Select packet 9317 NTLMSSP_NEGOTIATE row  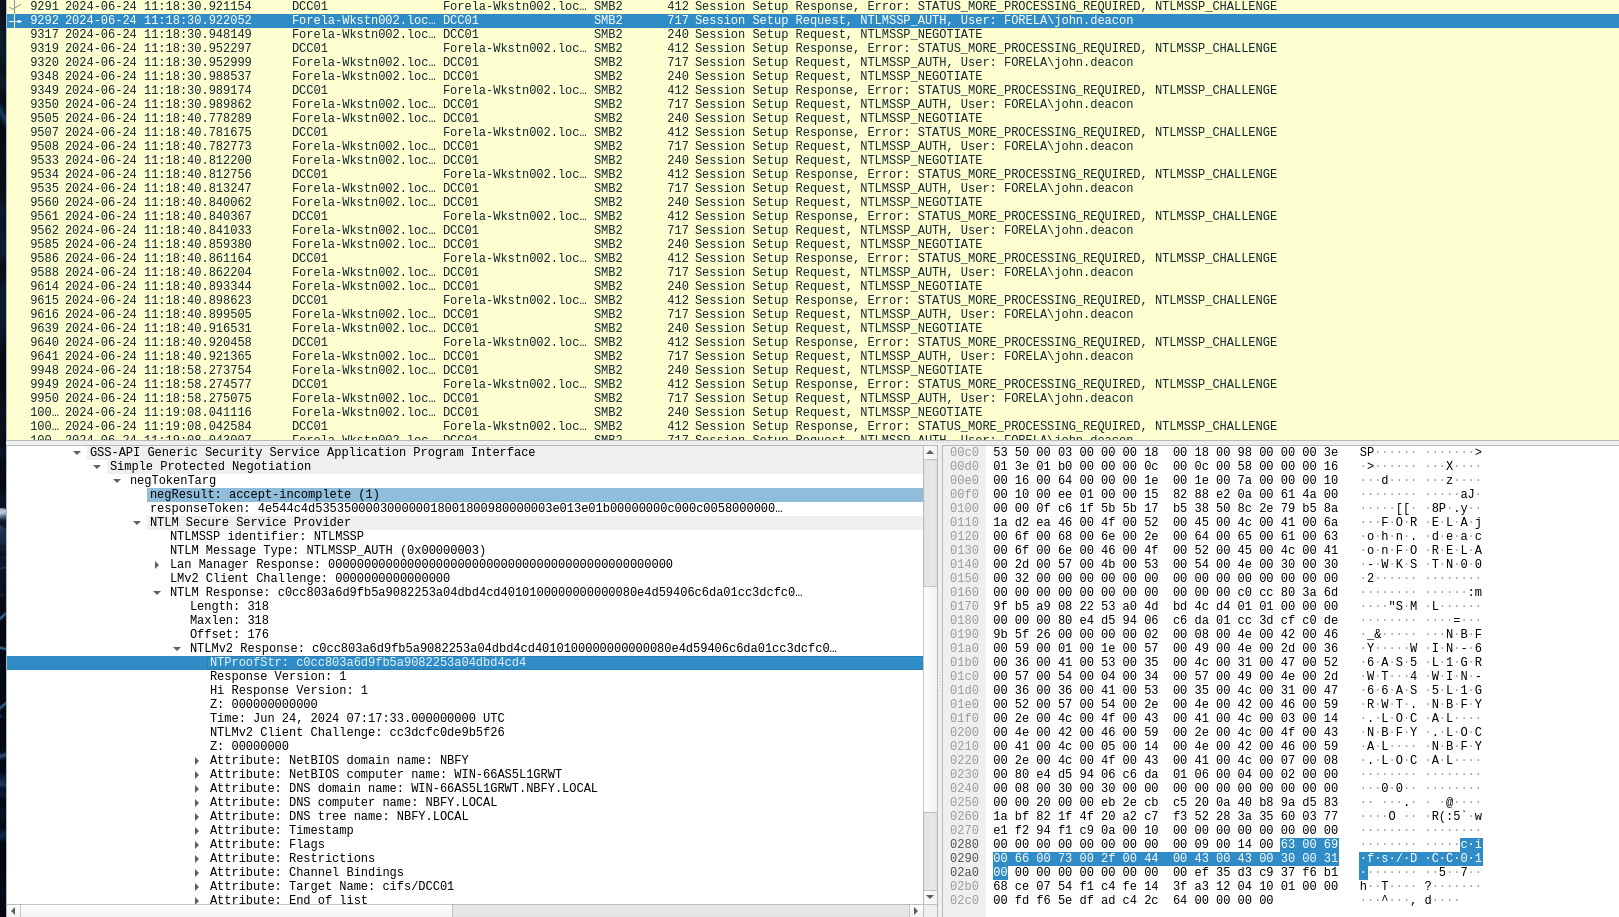(x=812, y=34)
